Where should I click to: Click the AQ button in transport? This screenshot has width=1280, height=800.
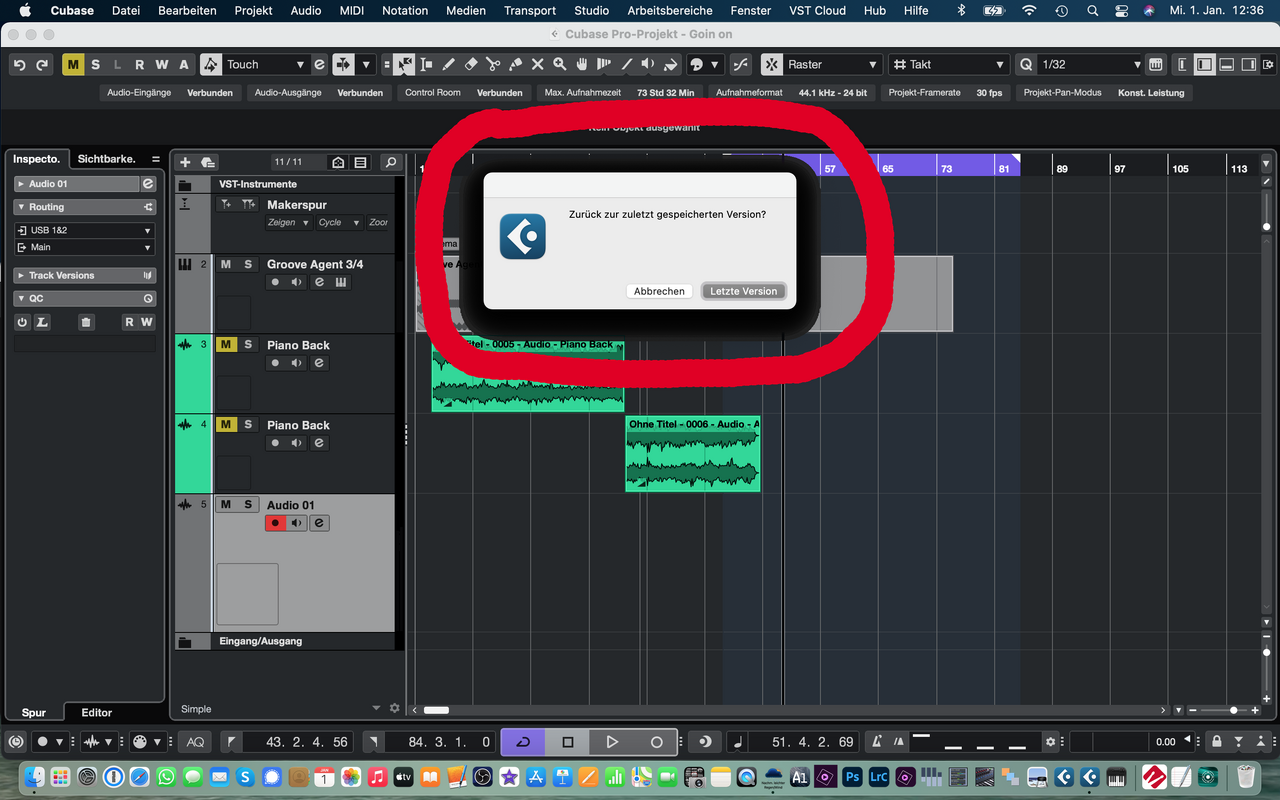(195, 742)
